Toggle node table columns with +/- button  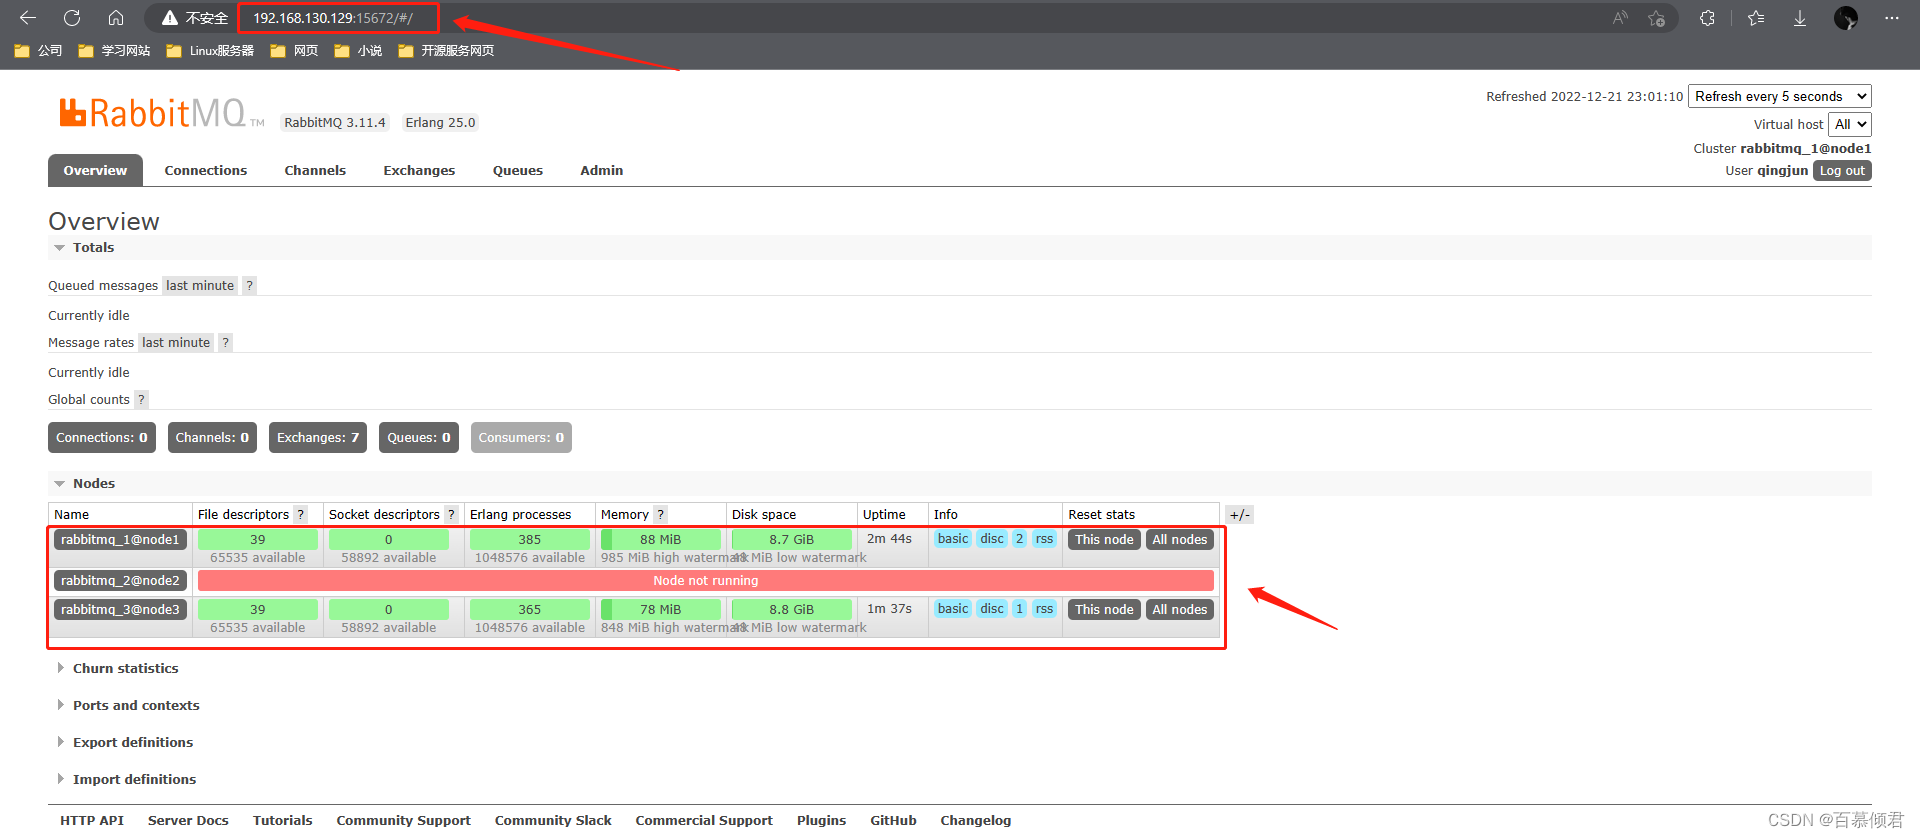(x=1239, y=515)
